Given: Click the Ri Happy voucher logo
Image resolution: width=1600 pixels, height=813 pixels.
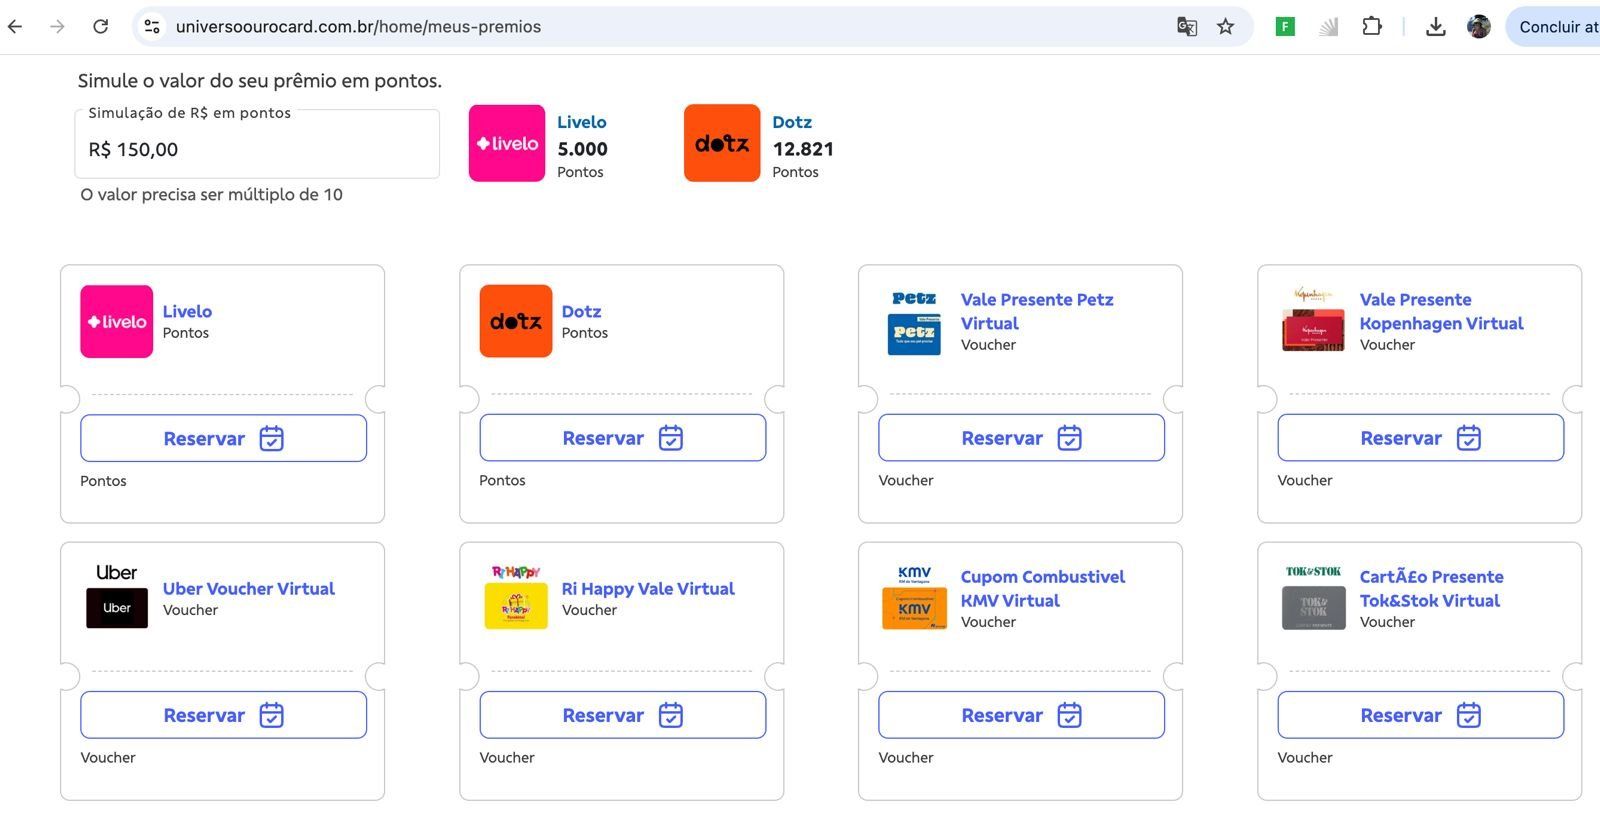Looking at the screenshot, I should (x=516, y=597).
